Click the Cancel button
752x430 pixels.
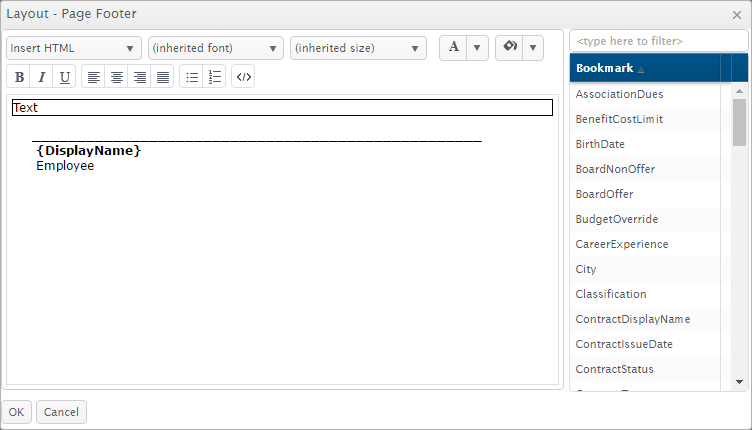tap(61, 412)
